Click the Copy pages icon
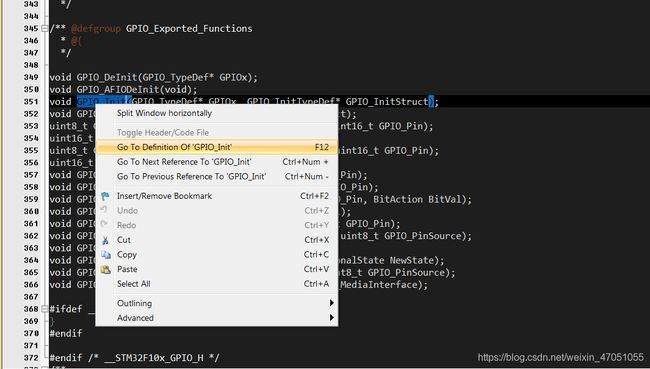Image resolution: width=650 pixels, height=369 pixels. tap(105, 255)
